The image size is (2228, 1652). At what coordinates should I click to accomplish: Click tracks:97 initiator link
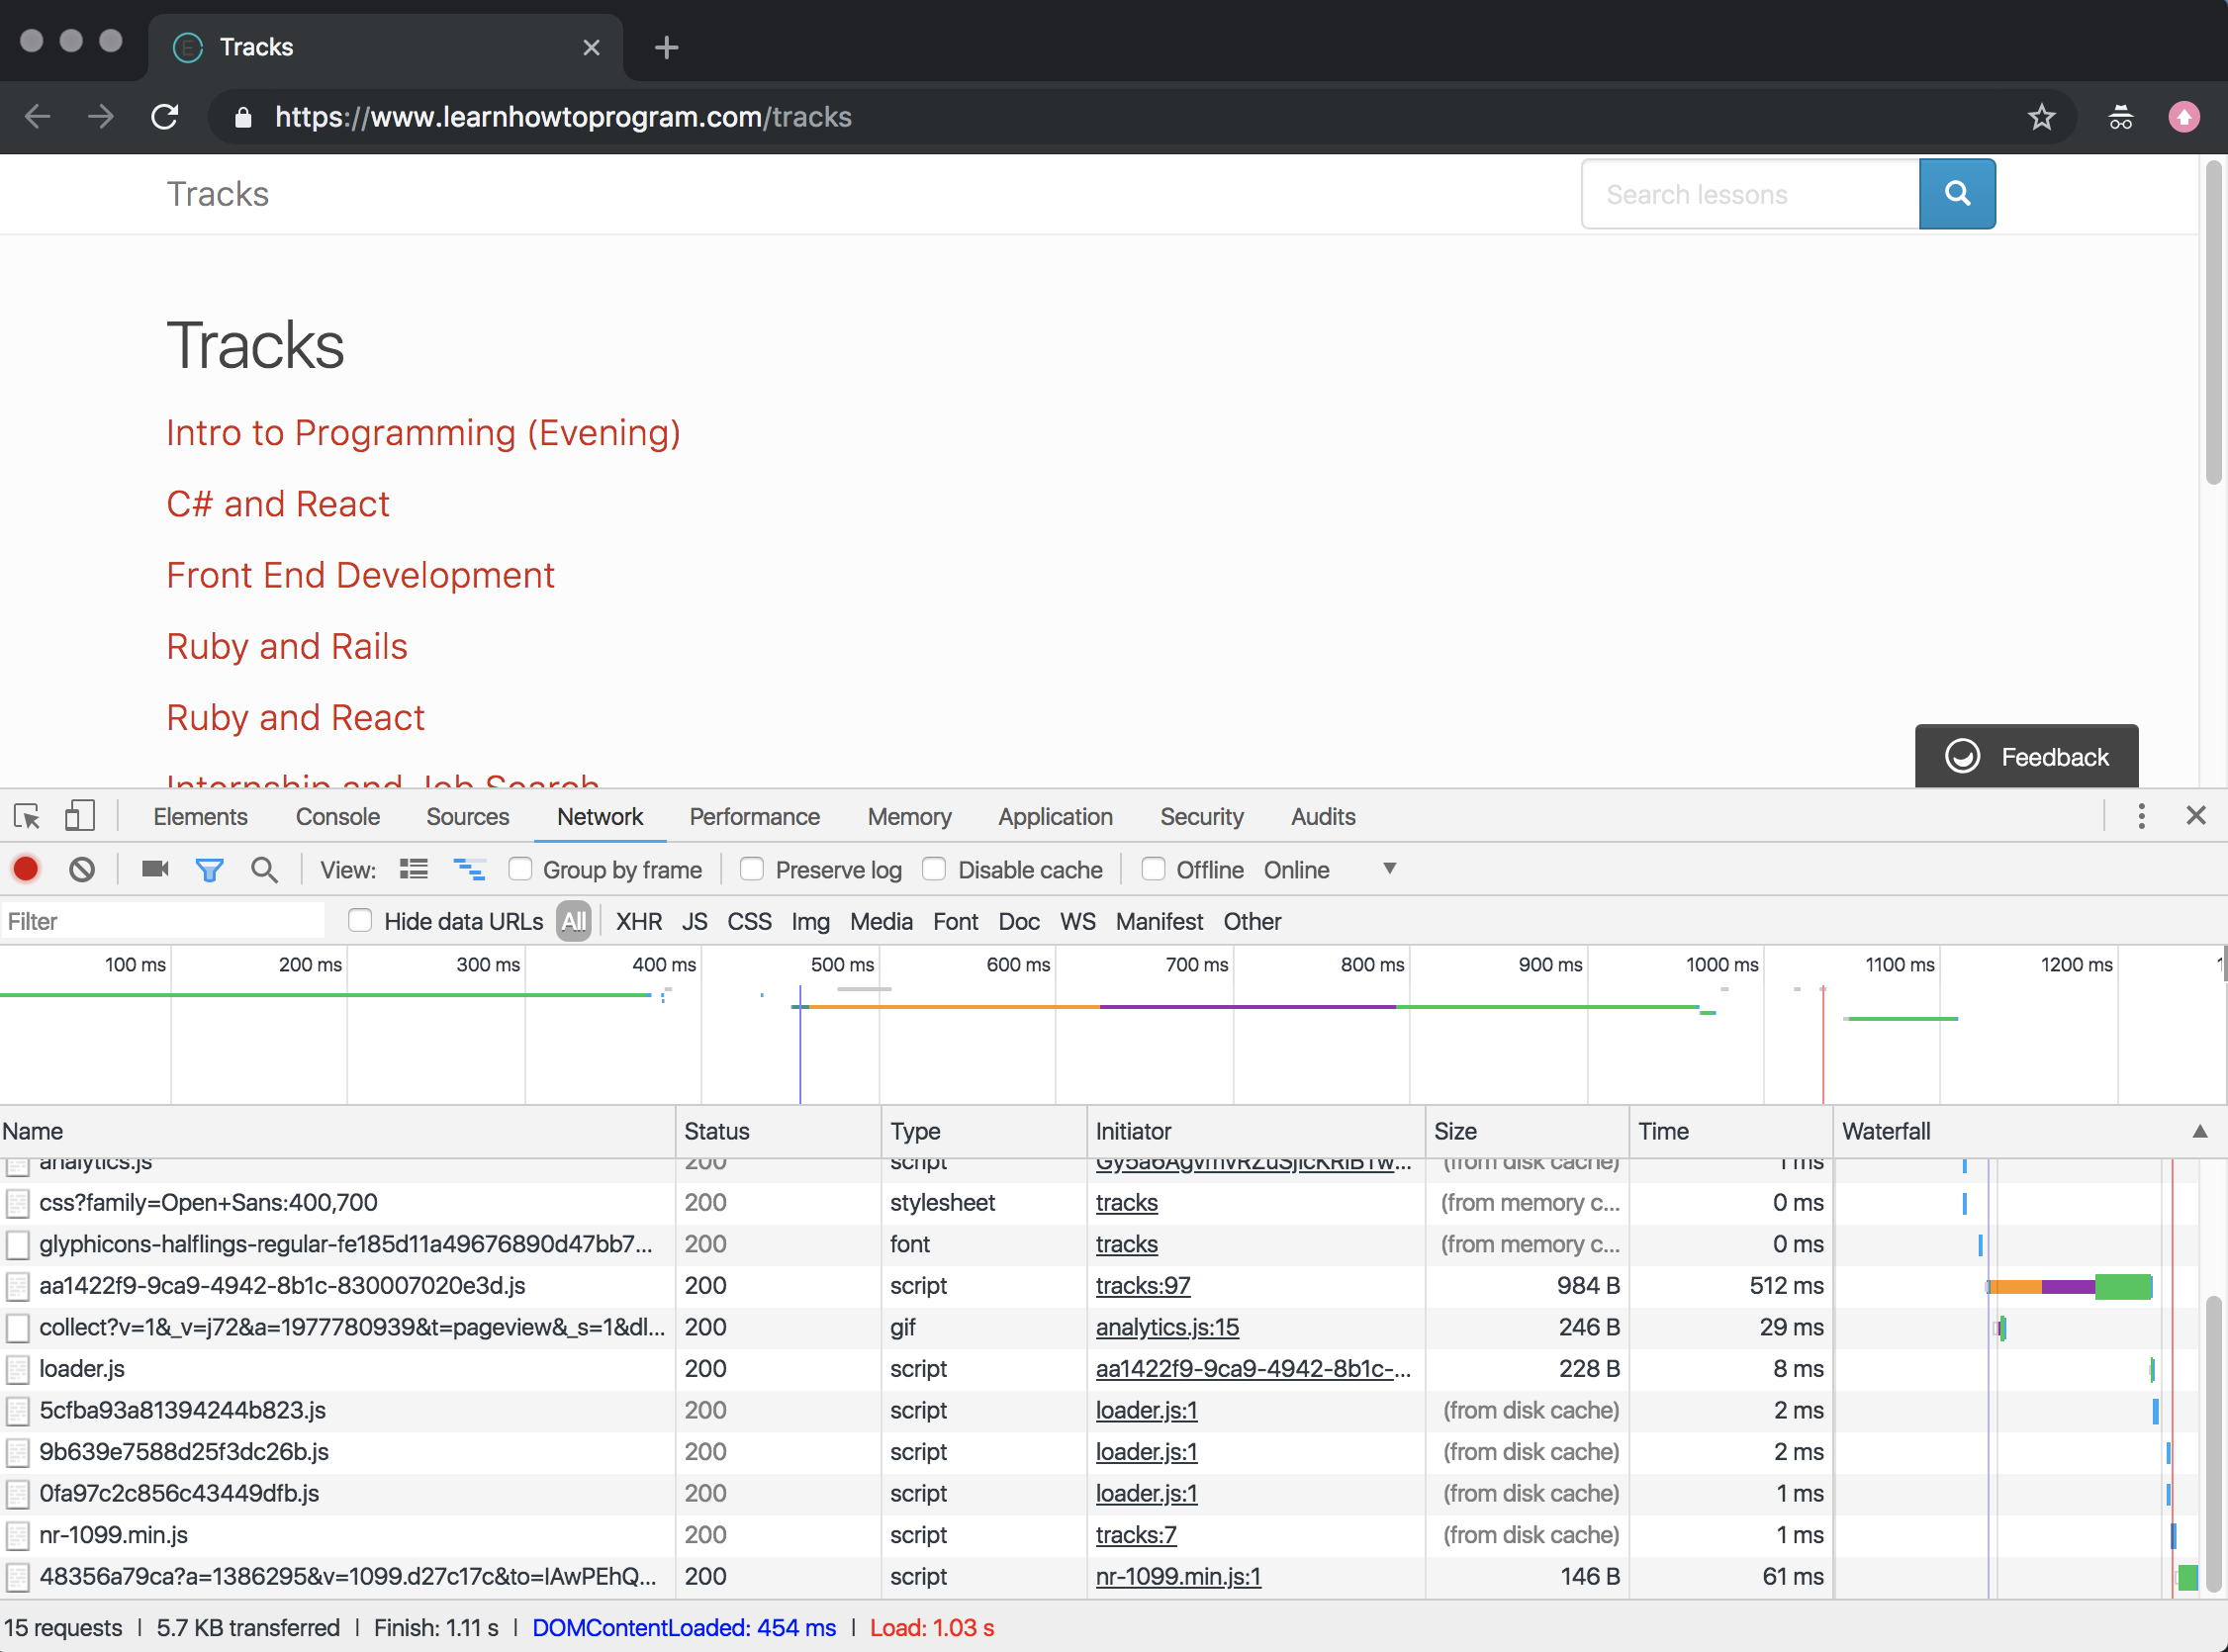pos(1142,1286)
